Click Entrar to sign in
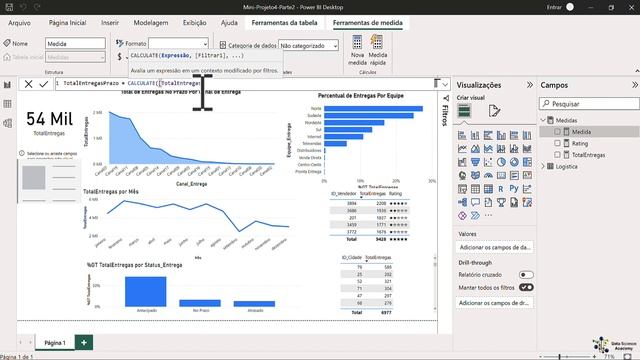 point(554,7)
